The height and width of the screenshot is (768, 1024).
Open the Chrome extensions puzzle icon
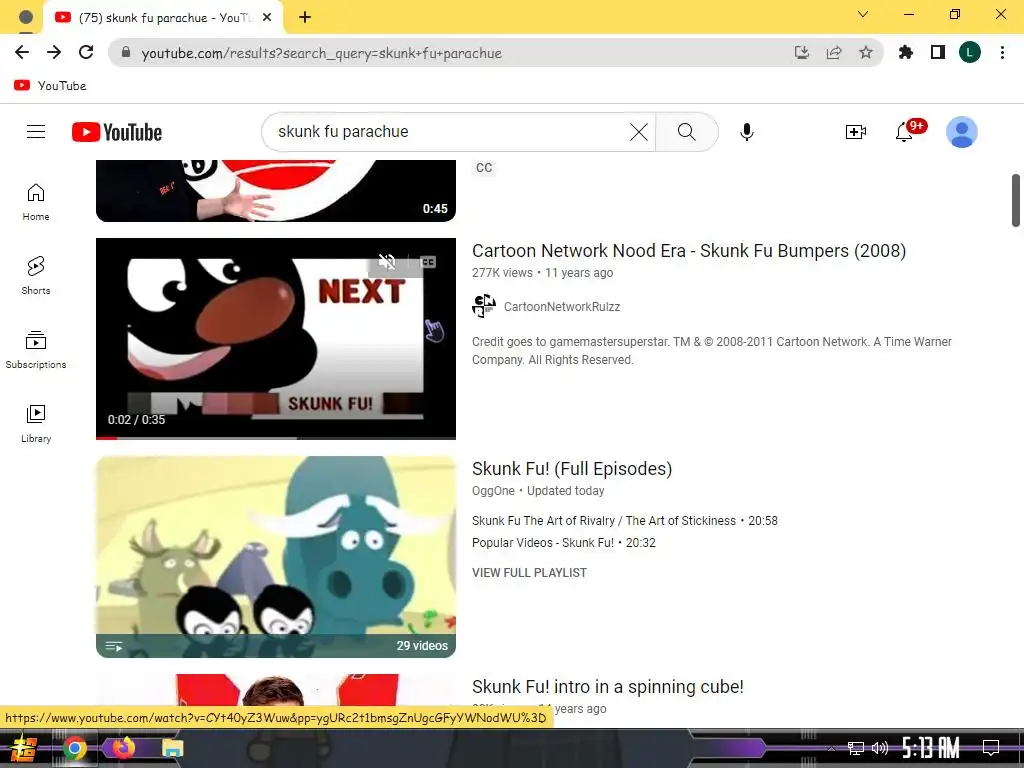905,52
